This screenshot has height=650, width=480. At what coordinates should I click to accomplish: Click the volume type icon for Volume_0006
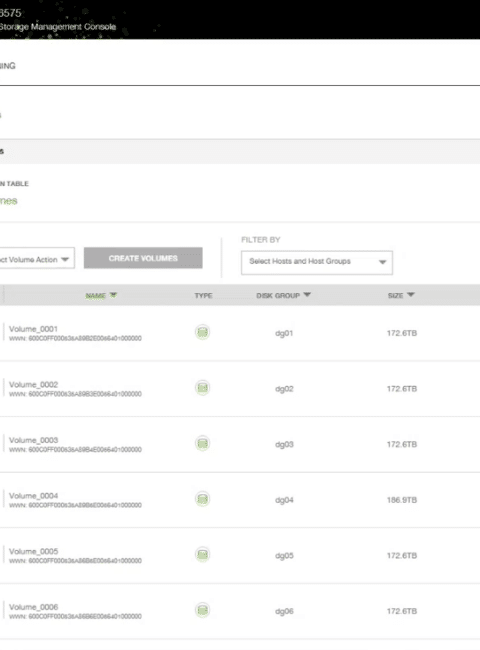pyautogui.click(x=202, y=610)
